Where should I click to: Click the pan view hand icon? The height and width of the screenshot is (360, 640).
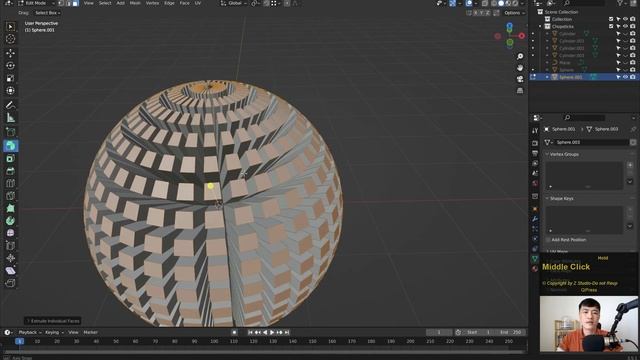tap(520, 68)
